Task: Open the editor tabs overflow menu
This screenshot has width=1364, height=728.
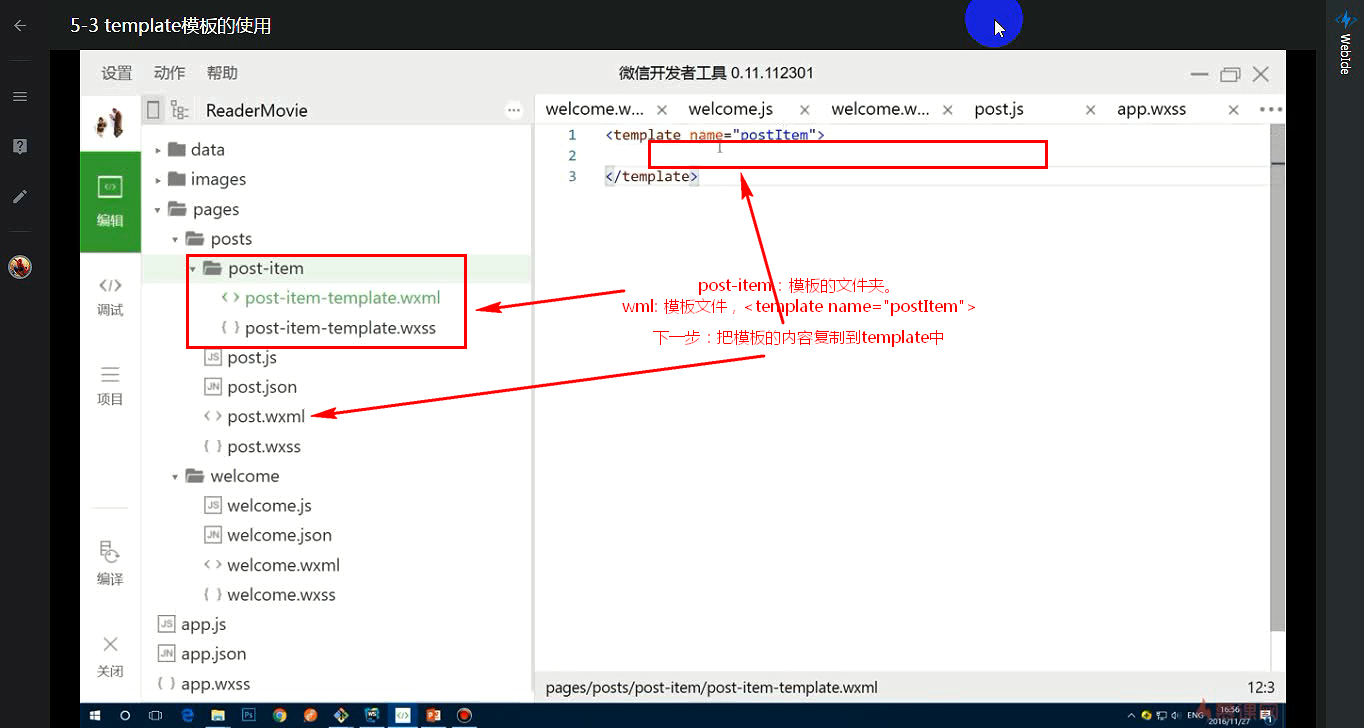Action: [x=1270, y=110]
